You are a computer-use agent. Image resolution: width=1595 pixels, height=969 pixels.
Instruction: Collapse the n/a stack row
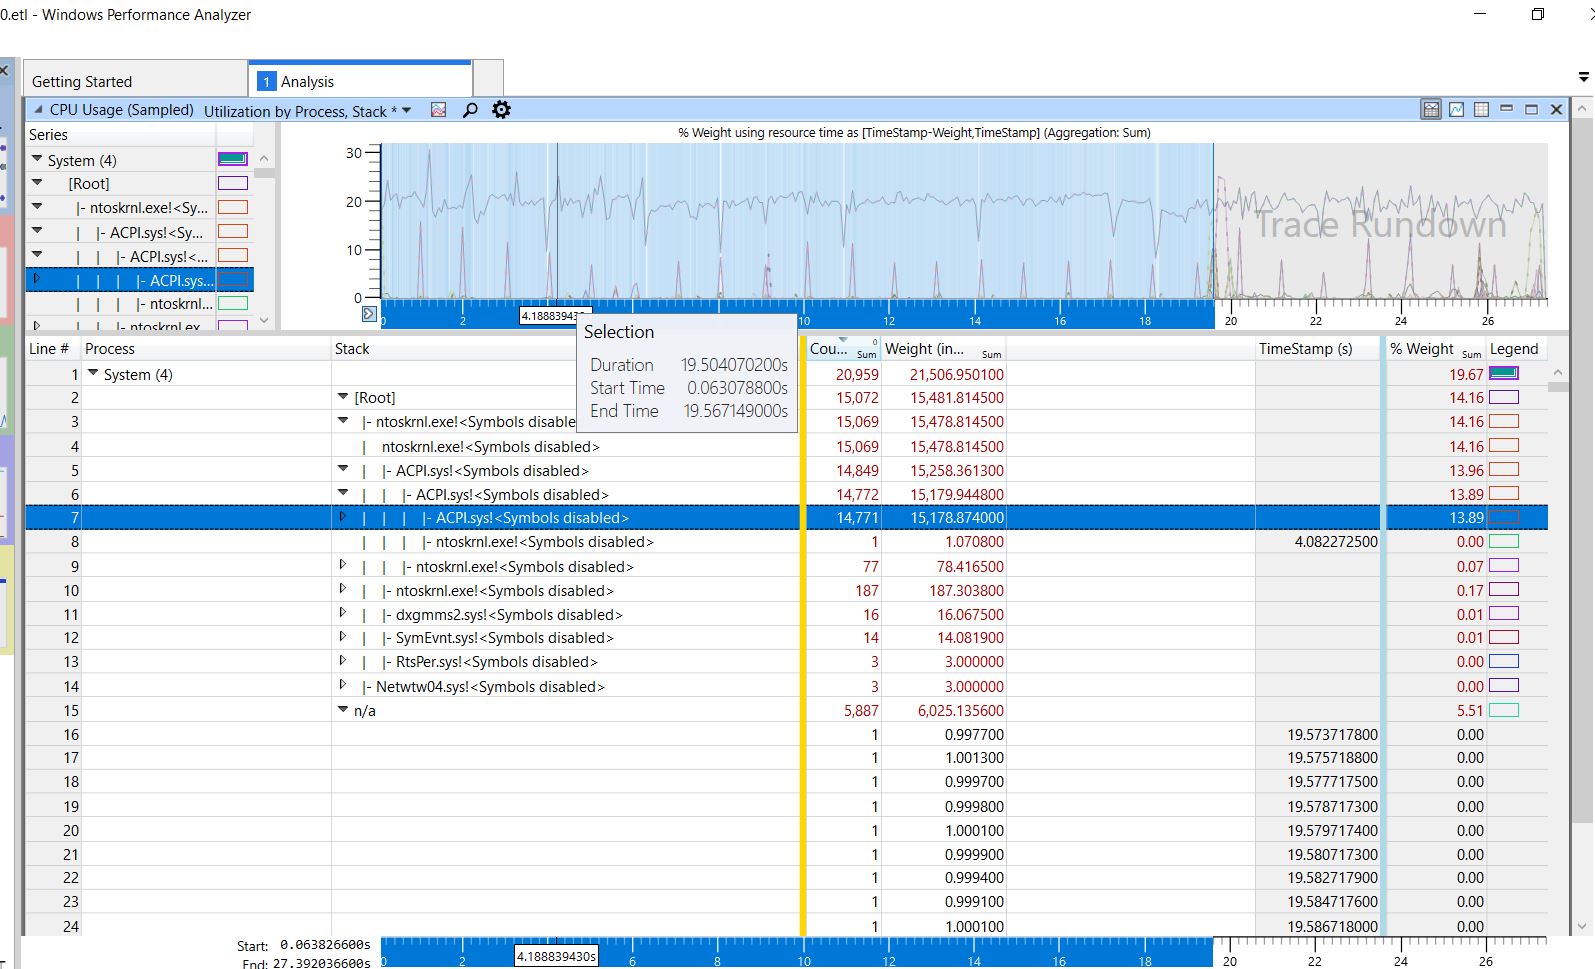[343, 709]
